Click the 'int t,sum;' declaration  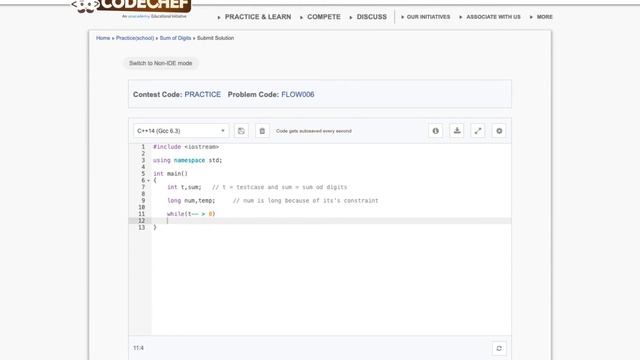[184, 187]
